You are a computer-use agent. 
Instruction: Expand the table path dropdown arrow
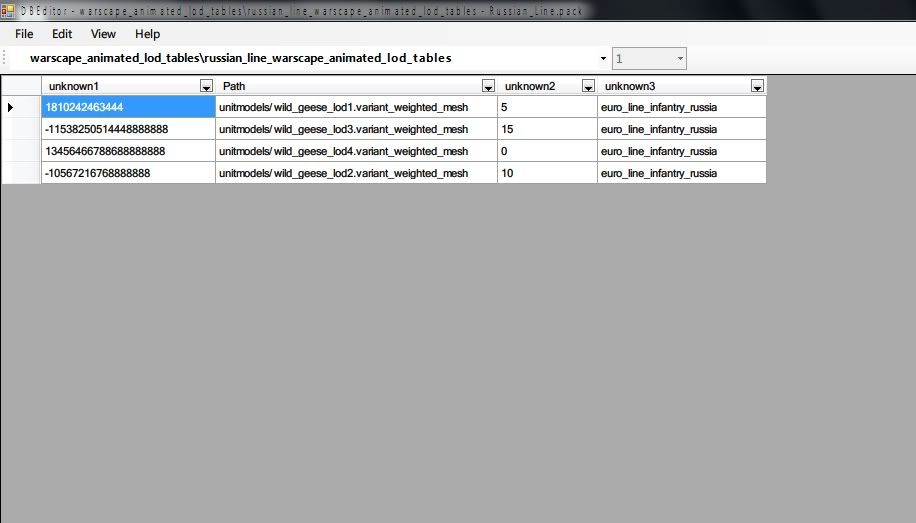tap(603, 59)
